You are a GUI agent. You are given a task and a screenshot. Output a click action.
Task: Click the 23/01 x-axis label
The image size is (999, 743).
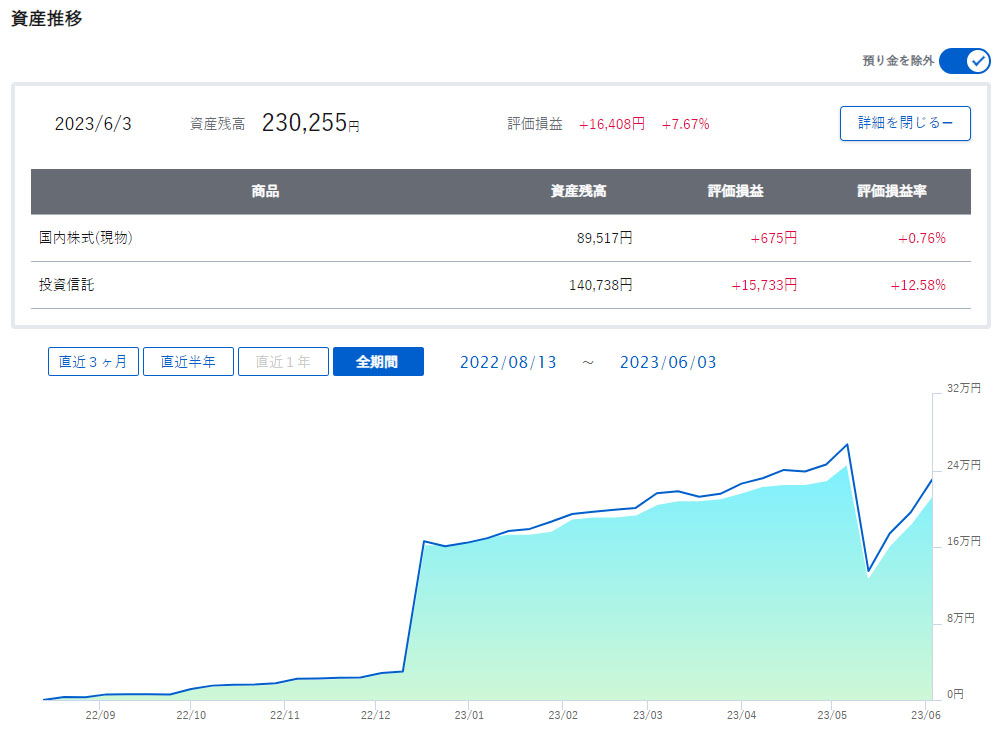[x=469, y=716]
